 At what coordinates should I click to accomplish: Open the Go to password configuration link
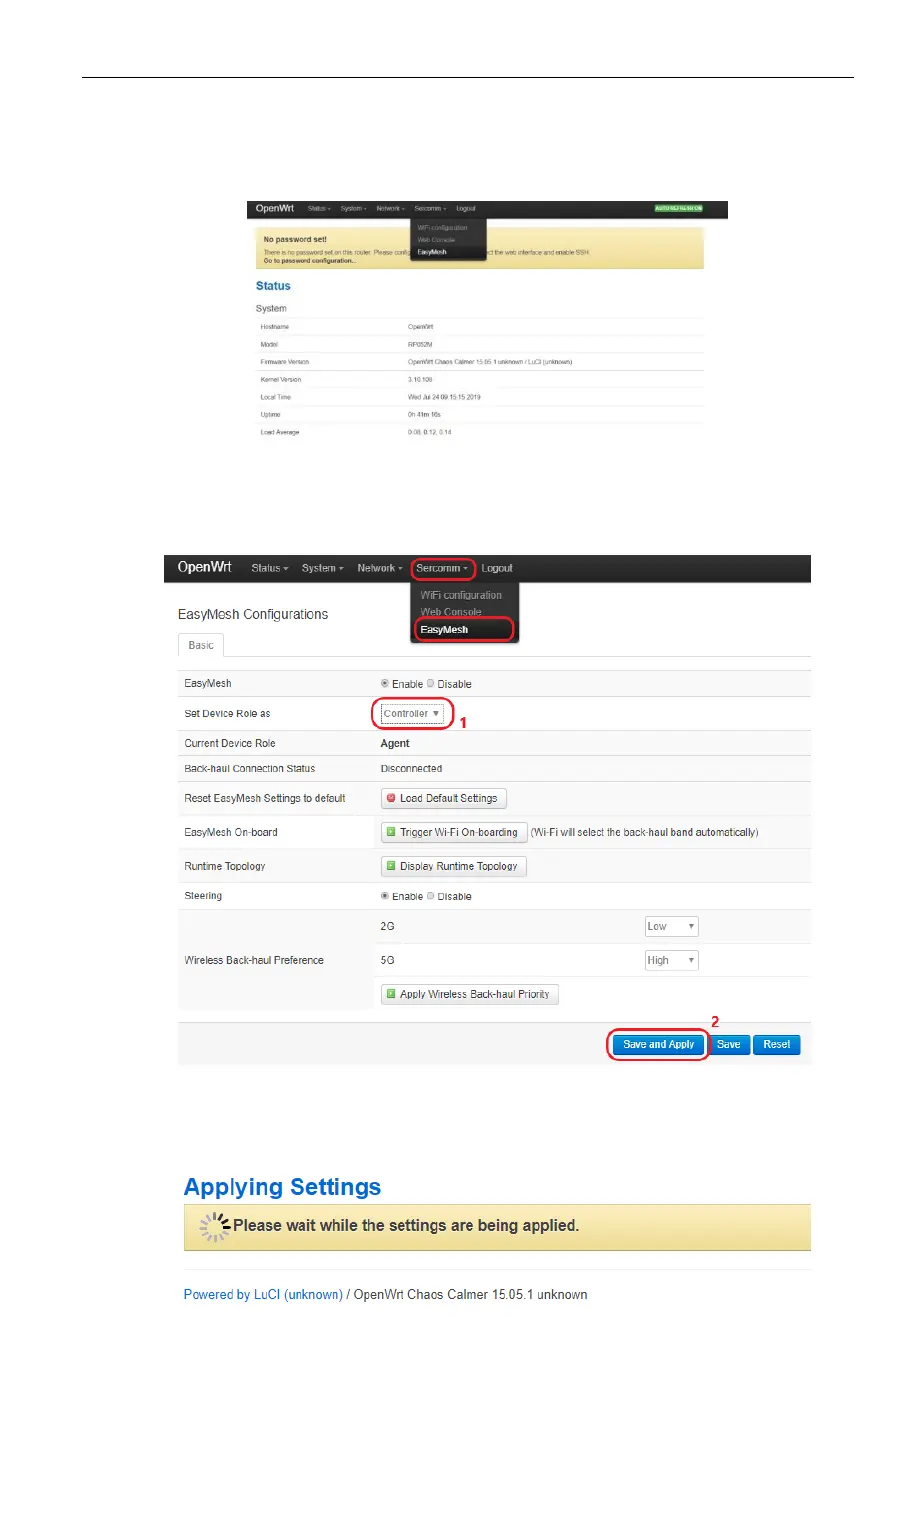309,261
